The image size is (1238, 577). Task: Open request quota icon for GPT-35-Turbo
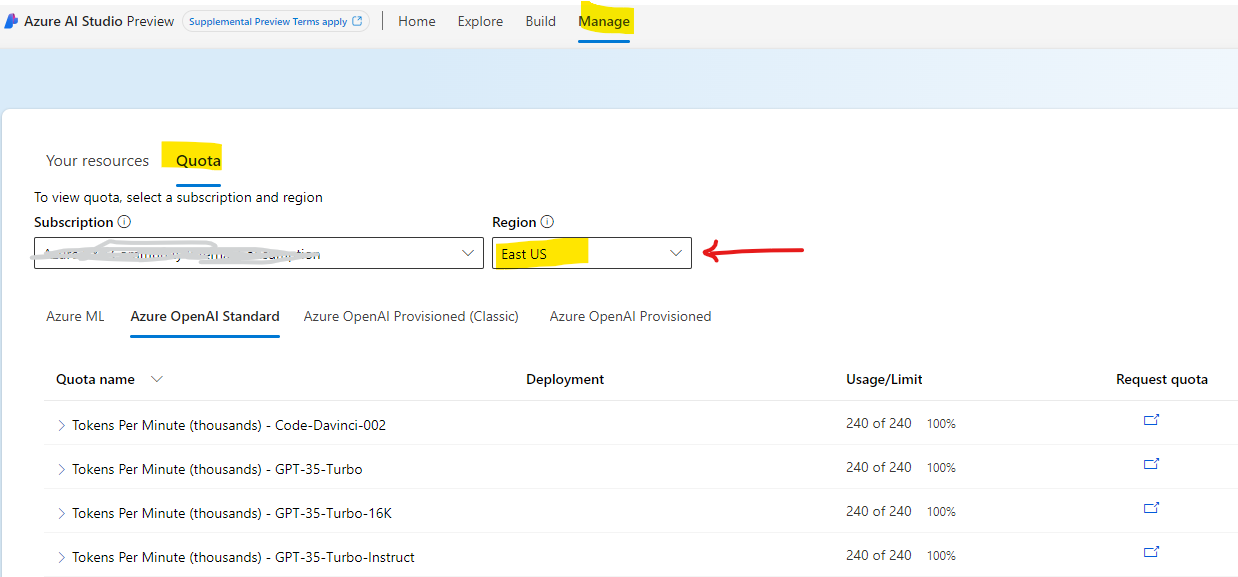pyautogui.click(x=1151, y=464)
